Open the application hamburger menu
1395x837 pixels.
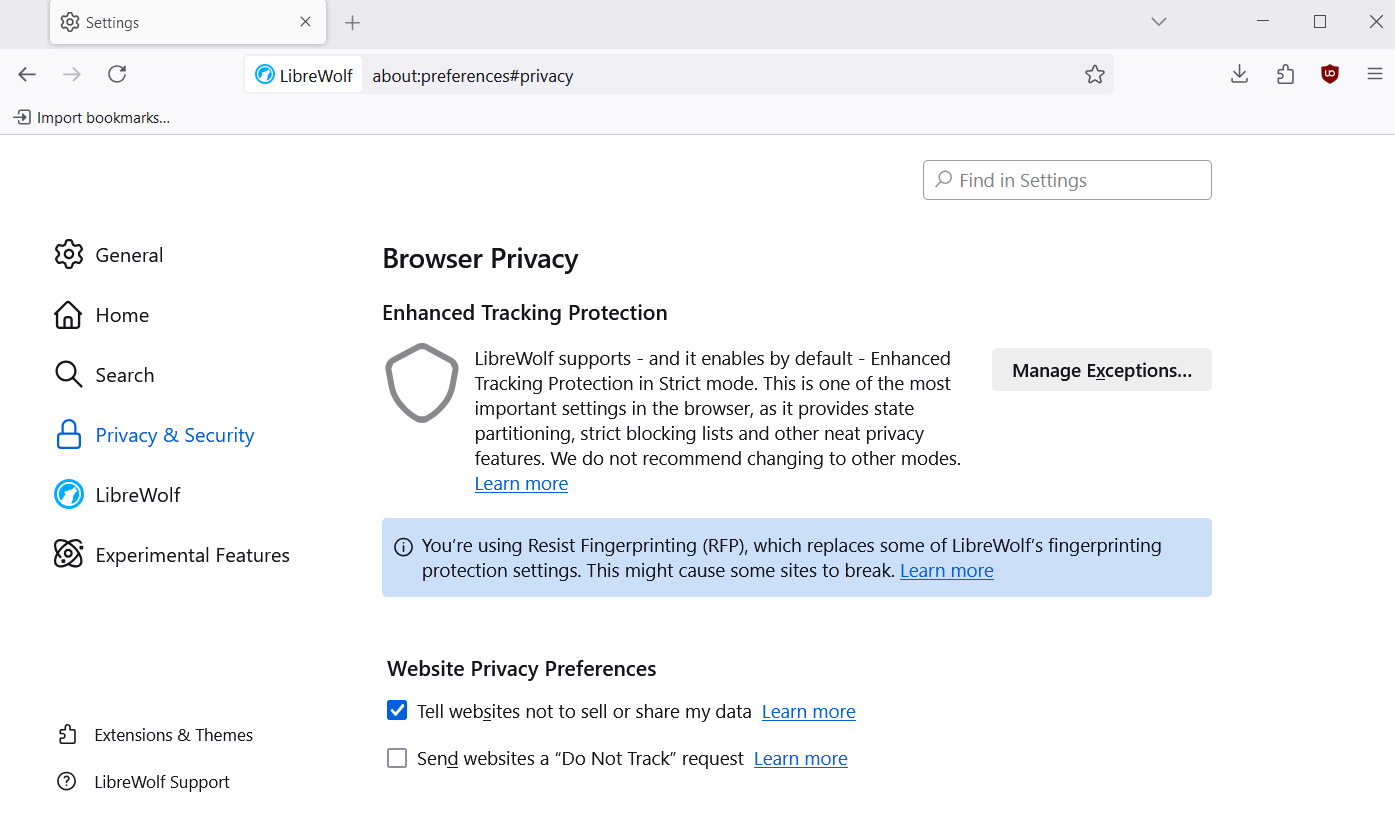click(1375, 74)
